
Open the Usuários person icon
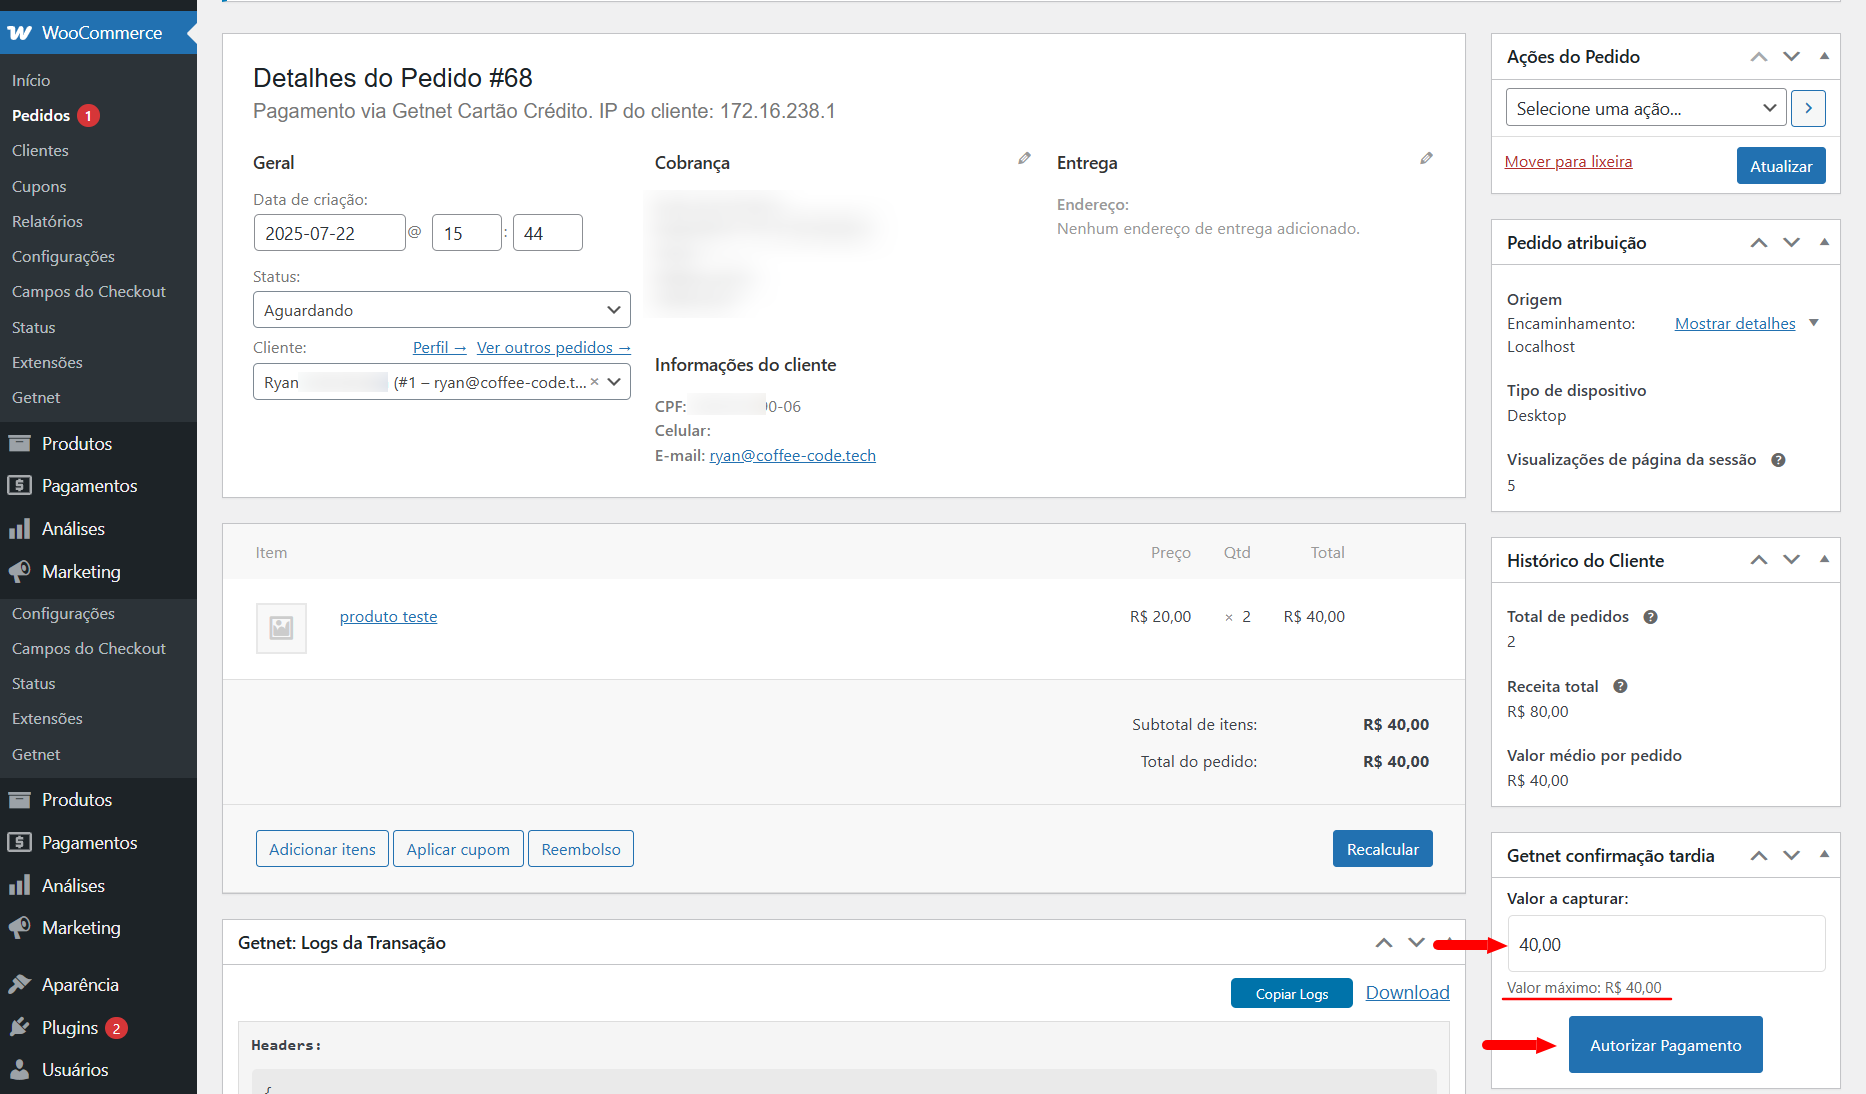[20, 1070]
